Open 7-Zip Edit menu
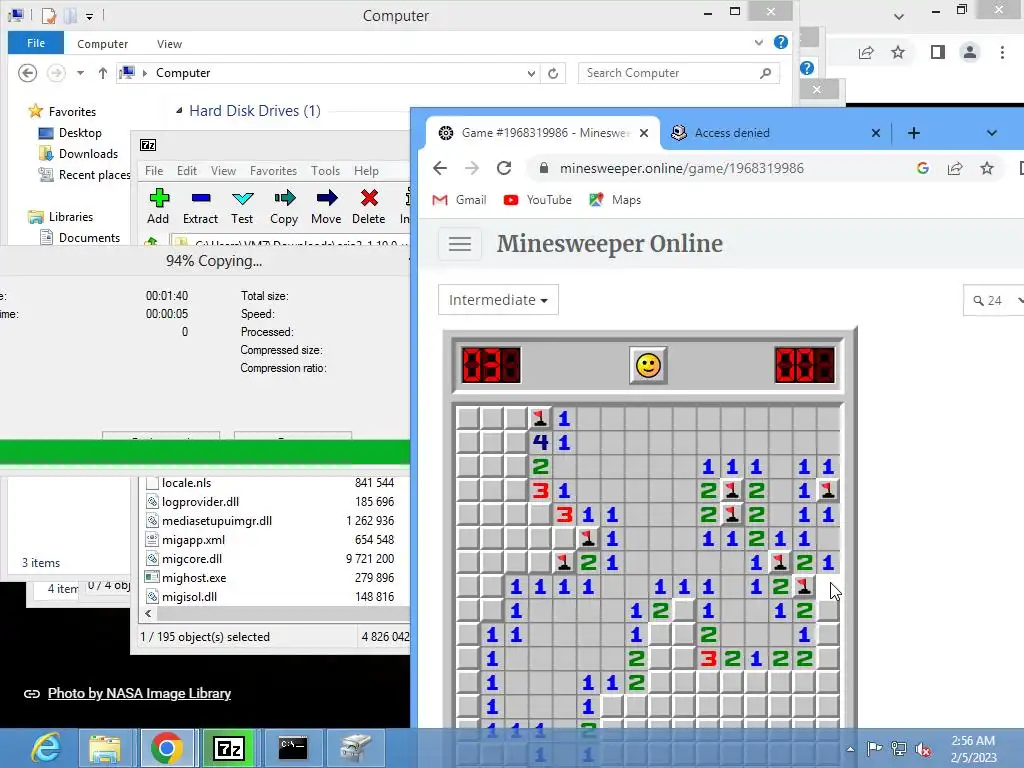 pyautogui.click(x=187, y=170)
